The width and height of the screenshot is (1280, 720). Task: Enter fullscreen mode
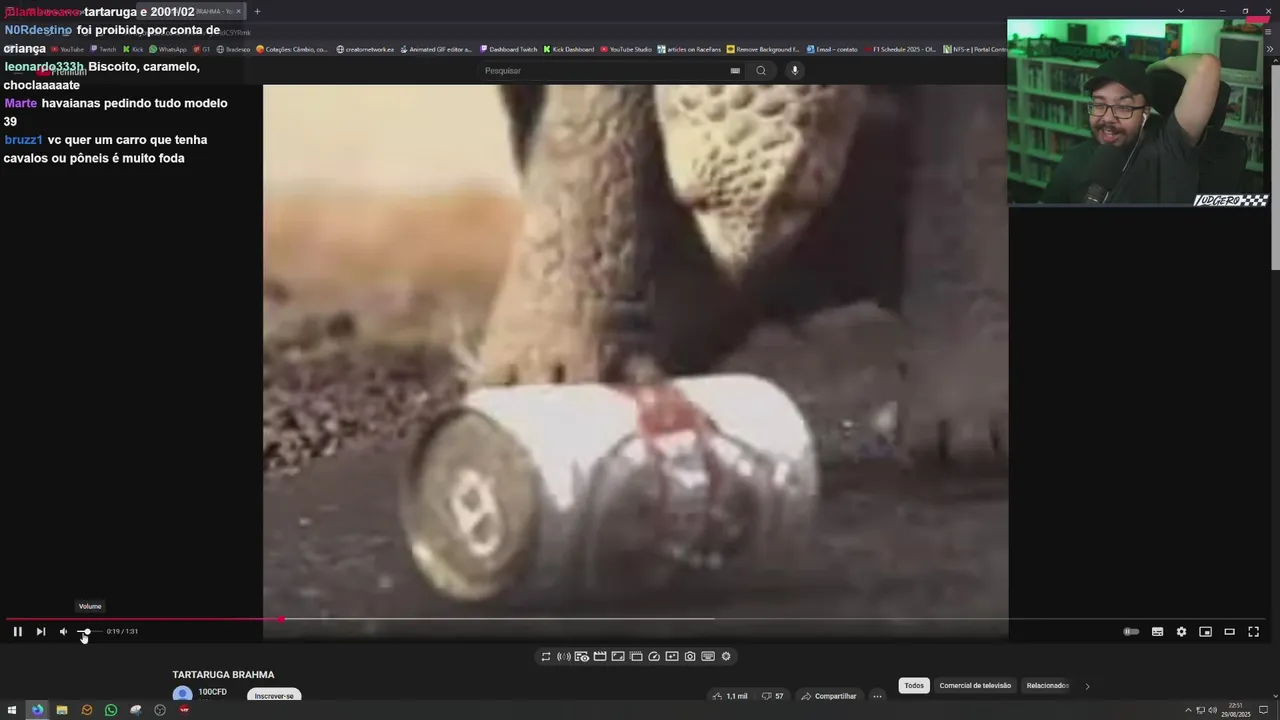tap(1253, 631)
